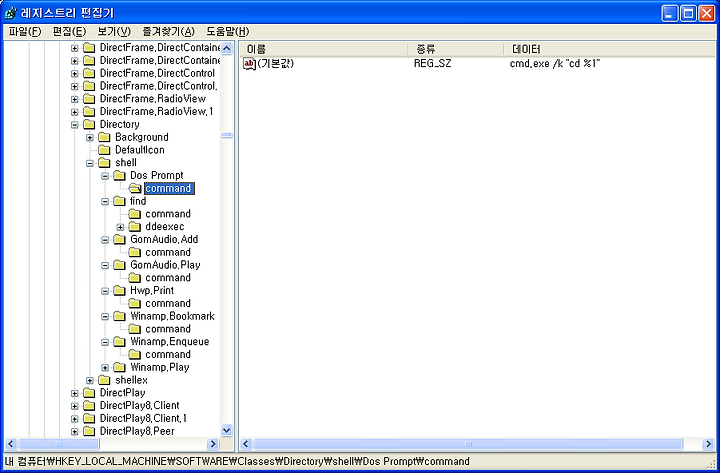Maximize the registry editor window
This screenshot has width=720, height=473.
[x=688, y=13]
